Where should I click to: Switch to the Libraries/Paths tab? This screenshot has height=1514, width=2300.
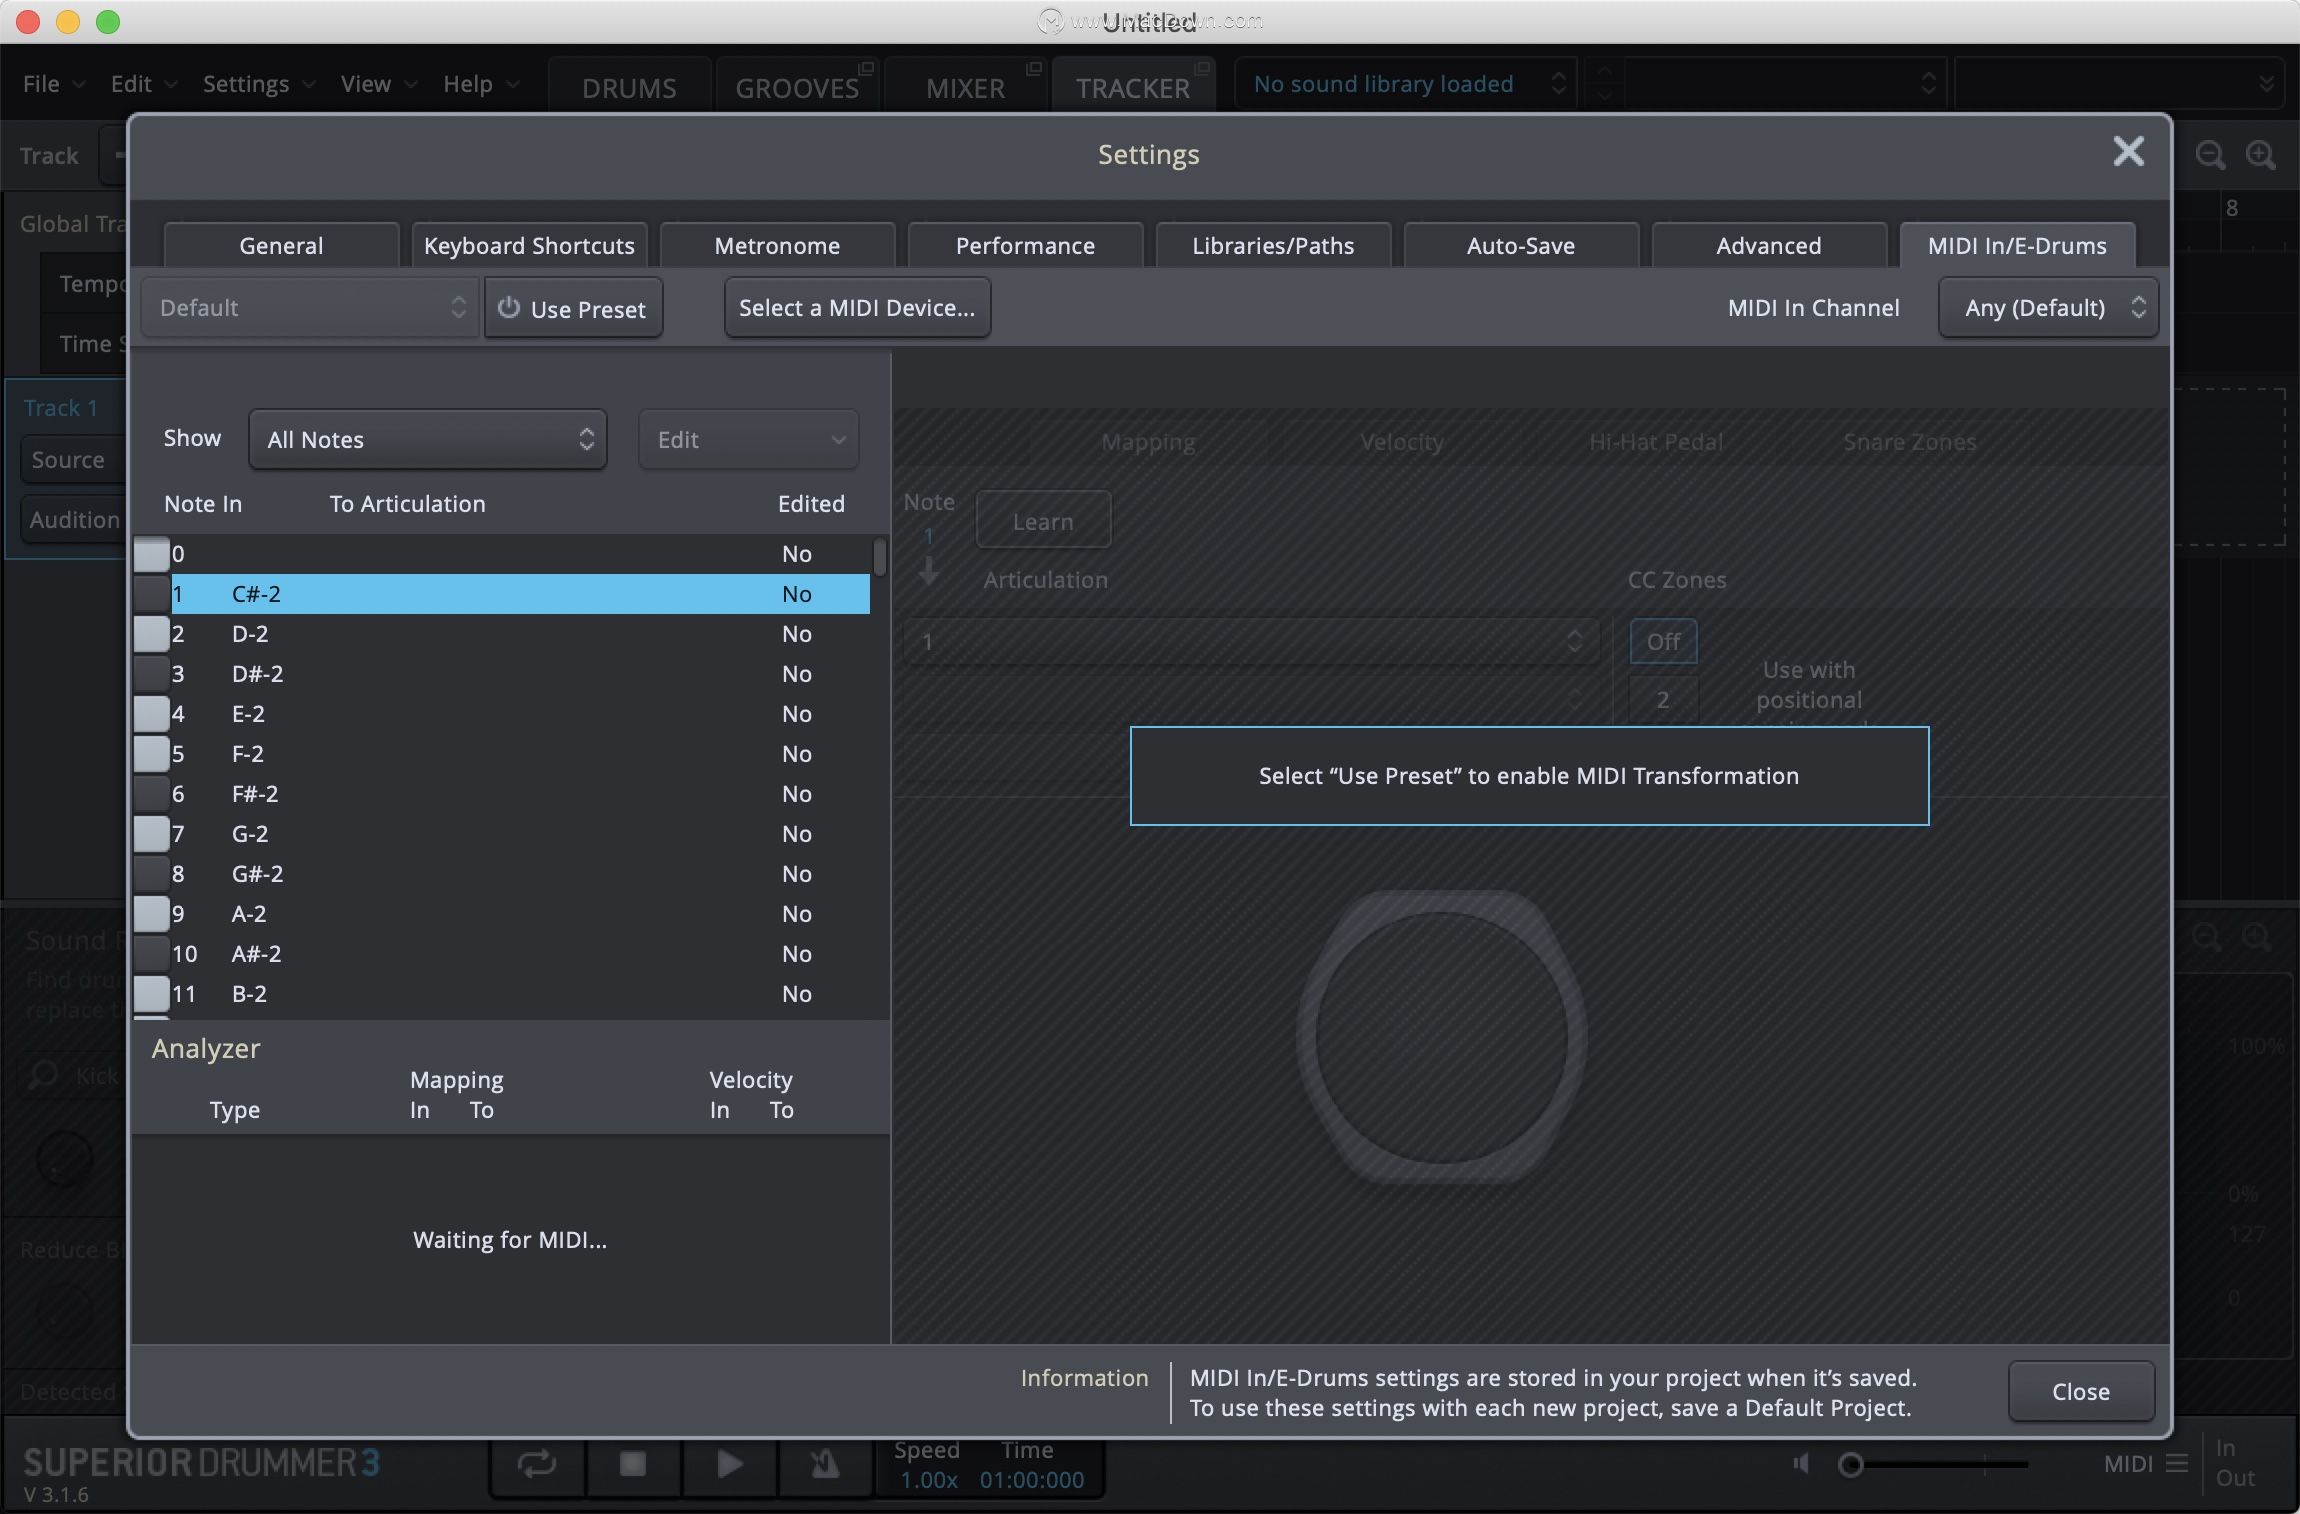pos(1273,246)
